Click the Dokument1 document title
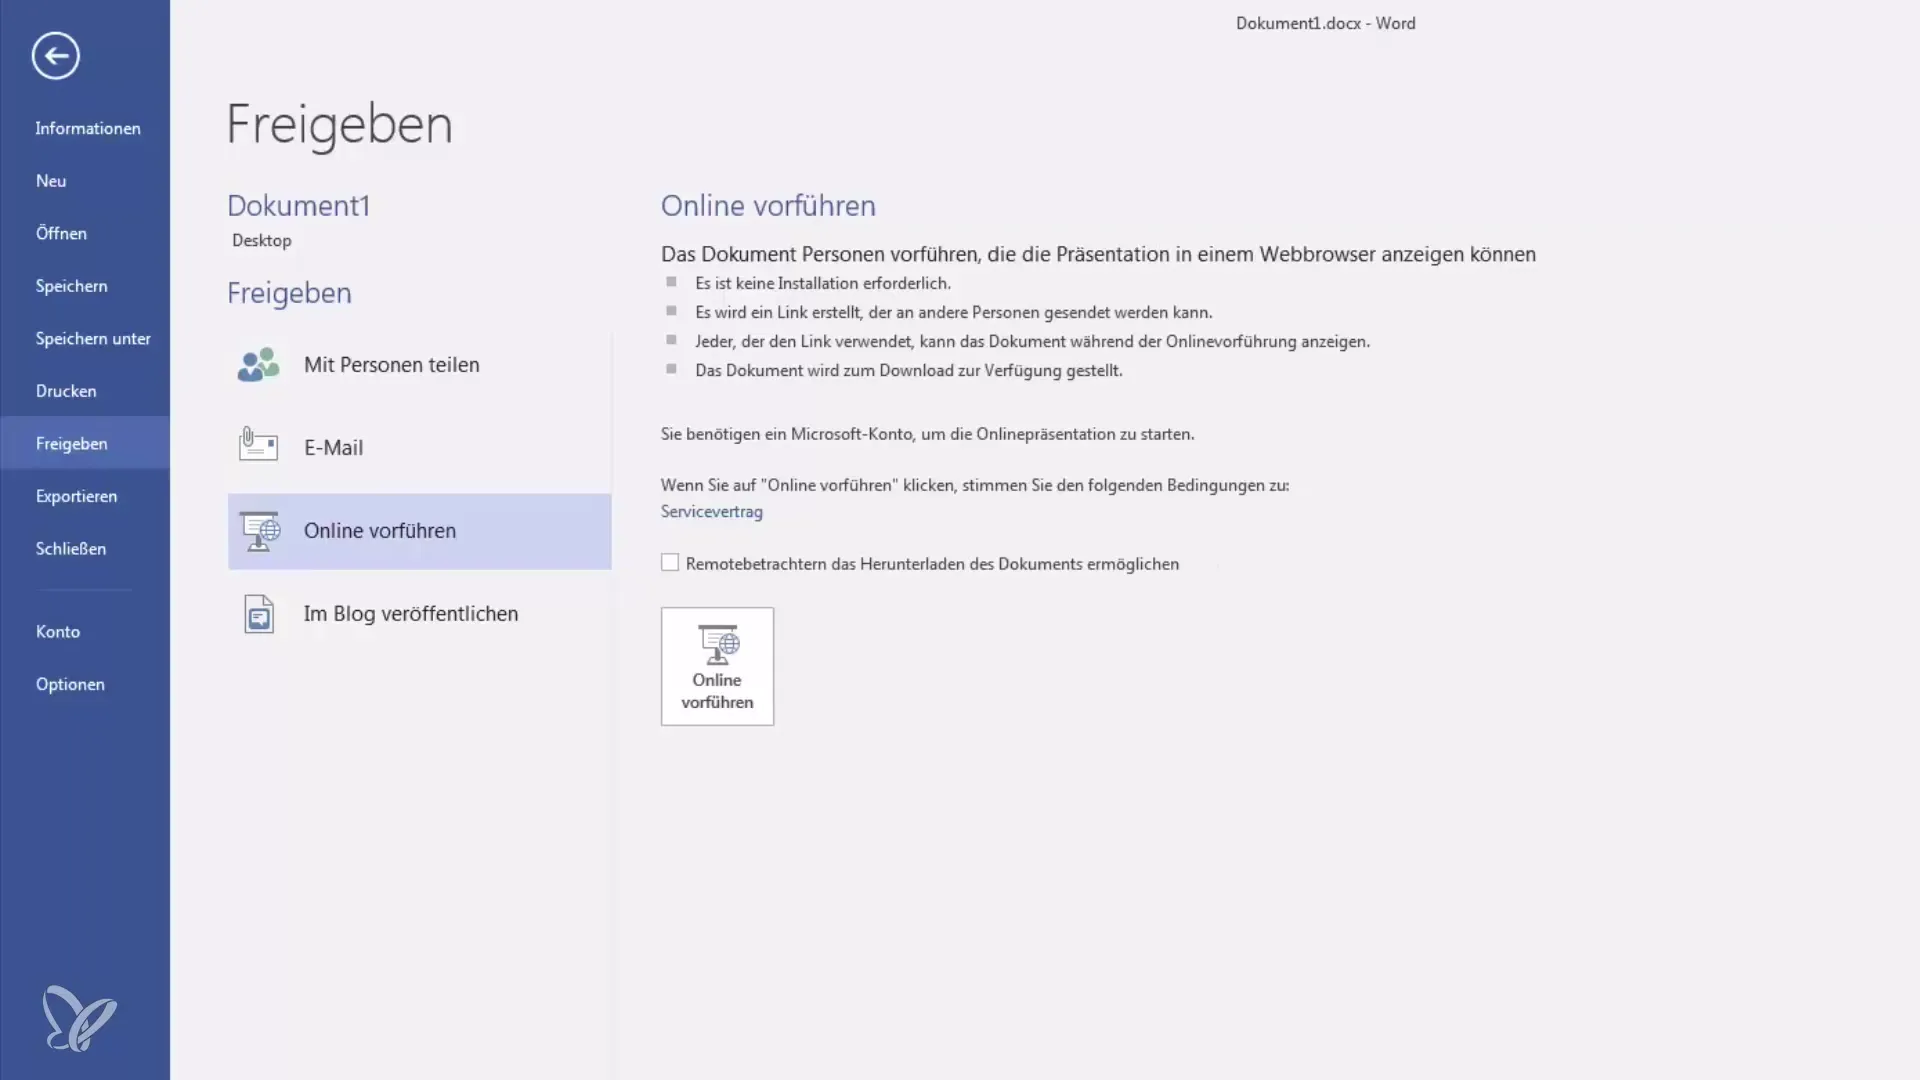1920x1080 pixels. [x=298, y=205]
